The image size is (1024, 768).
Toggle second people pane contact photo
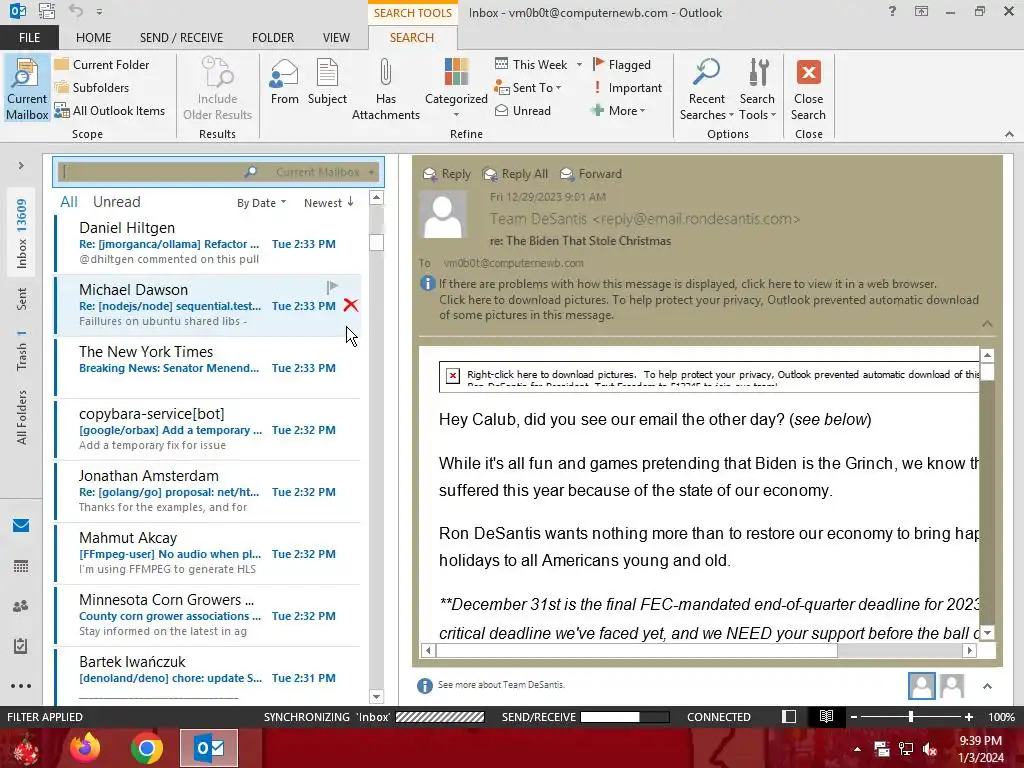952,686
